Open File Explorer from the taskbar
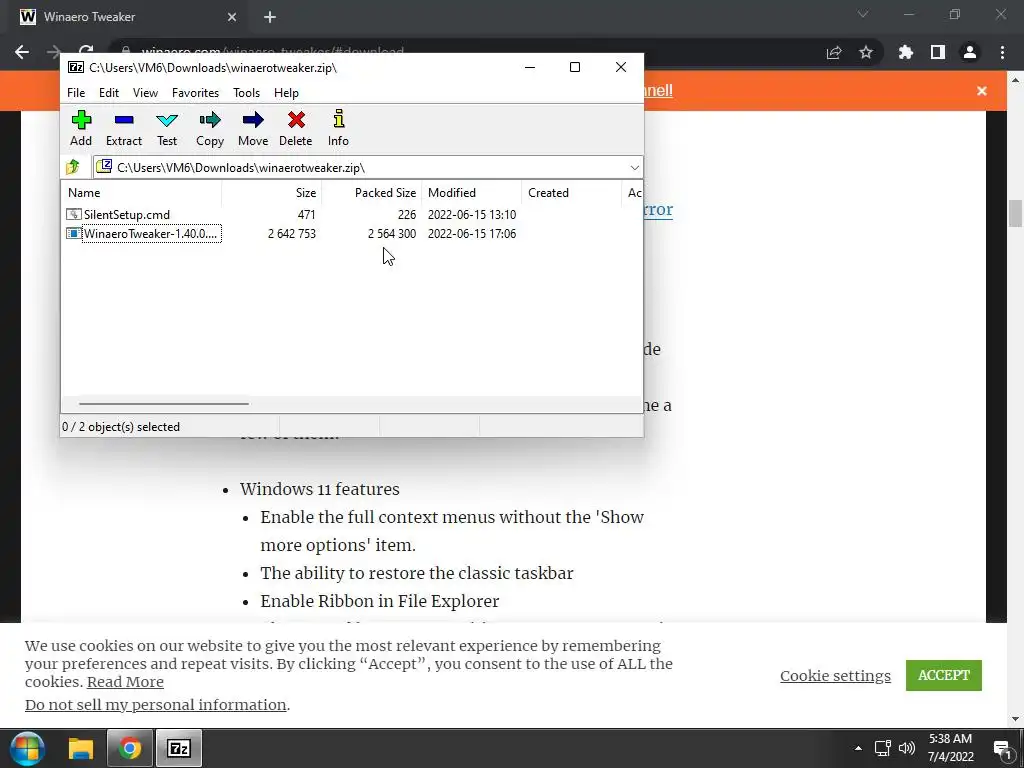 81,748
